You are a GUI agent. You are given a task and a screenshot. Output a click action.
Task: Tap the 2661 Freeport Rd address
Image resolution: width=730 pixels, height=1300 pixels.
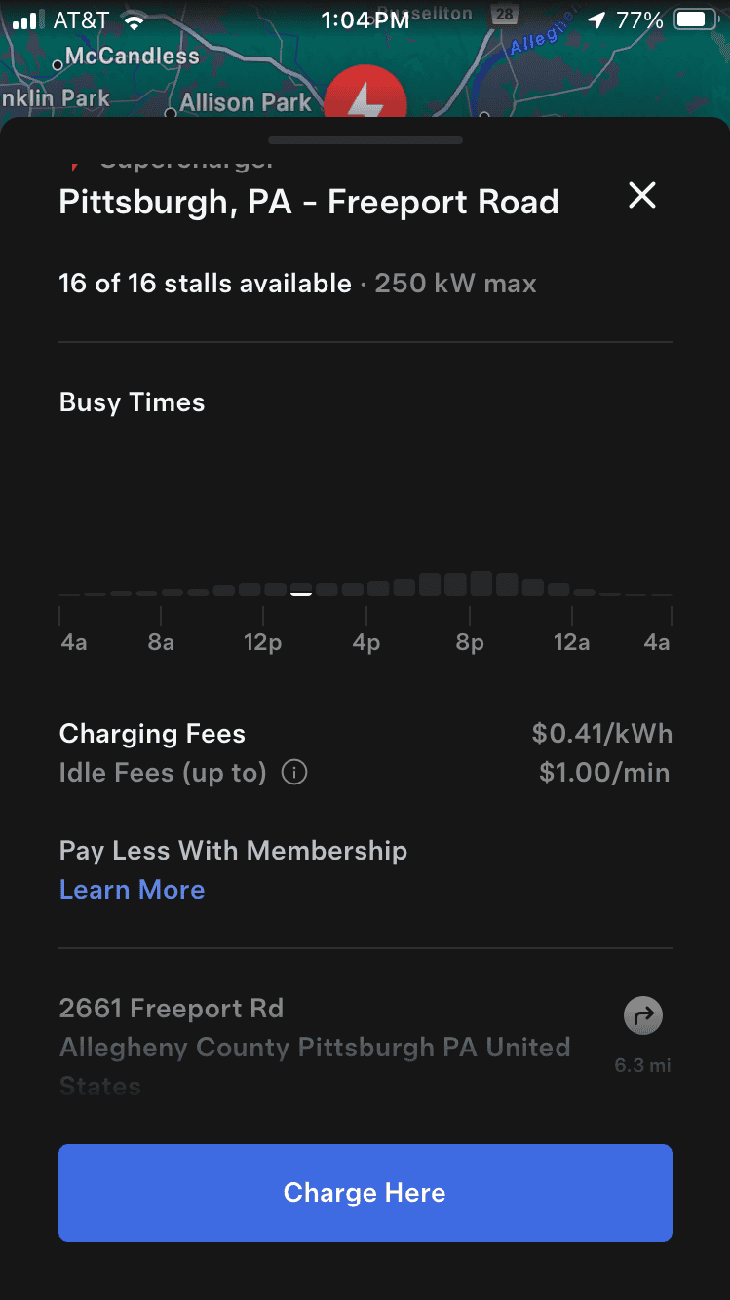pyautogui.click(x=171, y=1008)
